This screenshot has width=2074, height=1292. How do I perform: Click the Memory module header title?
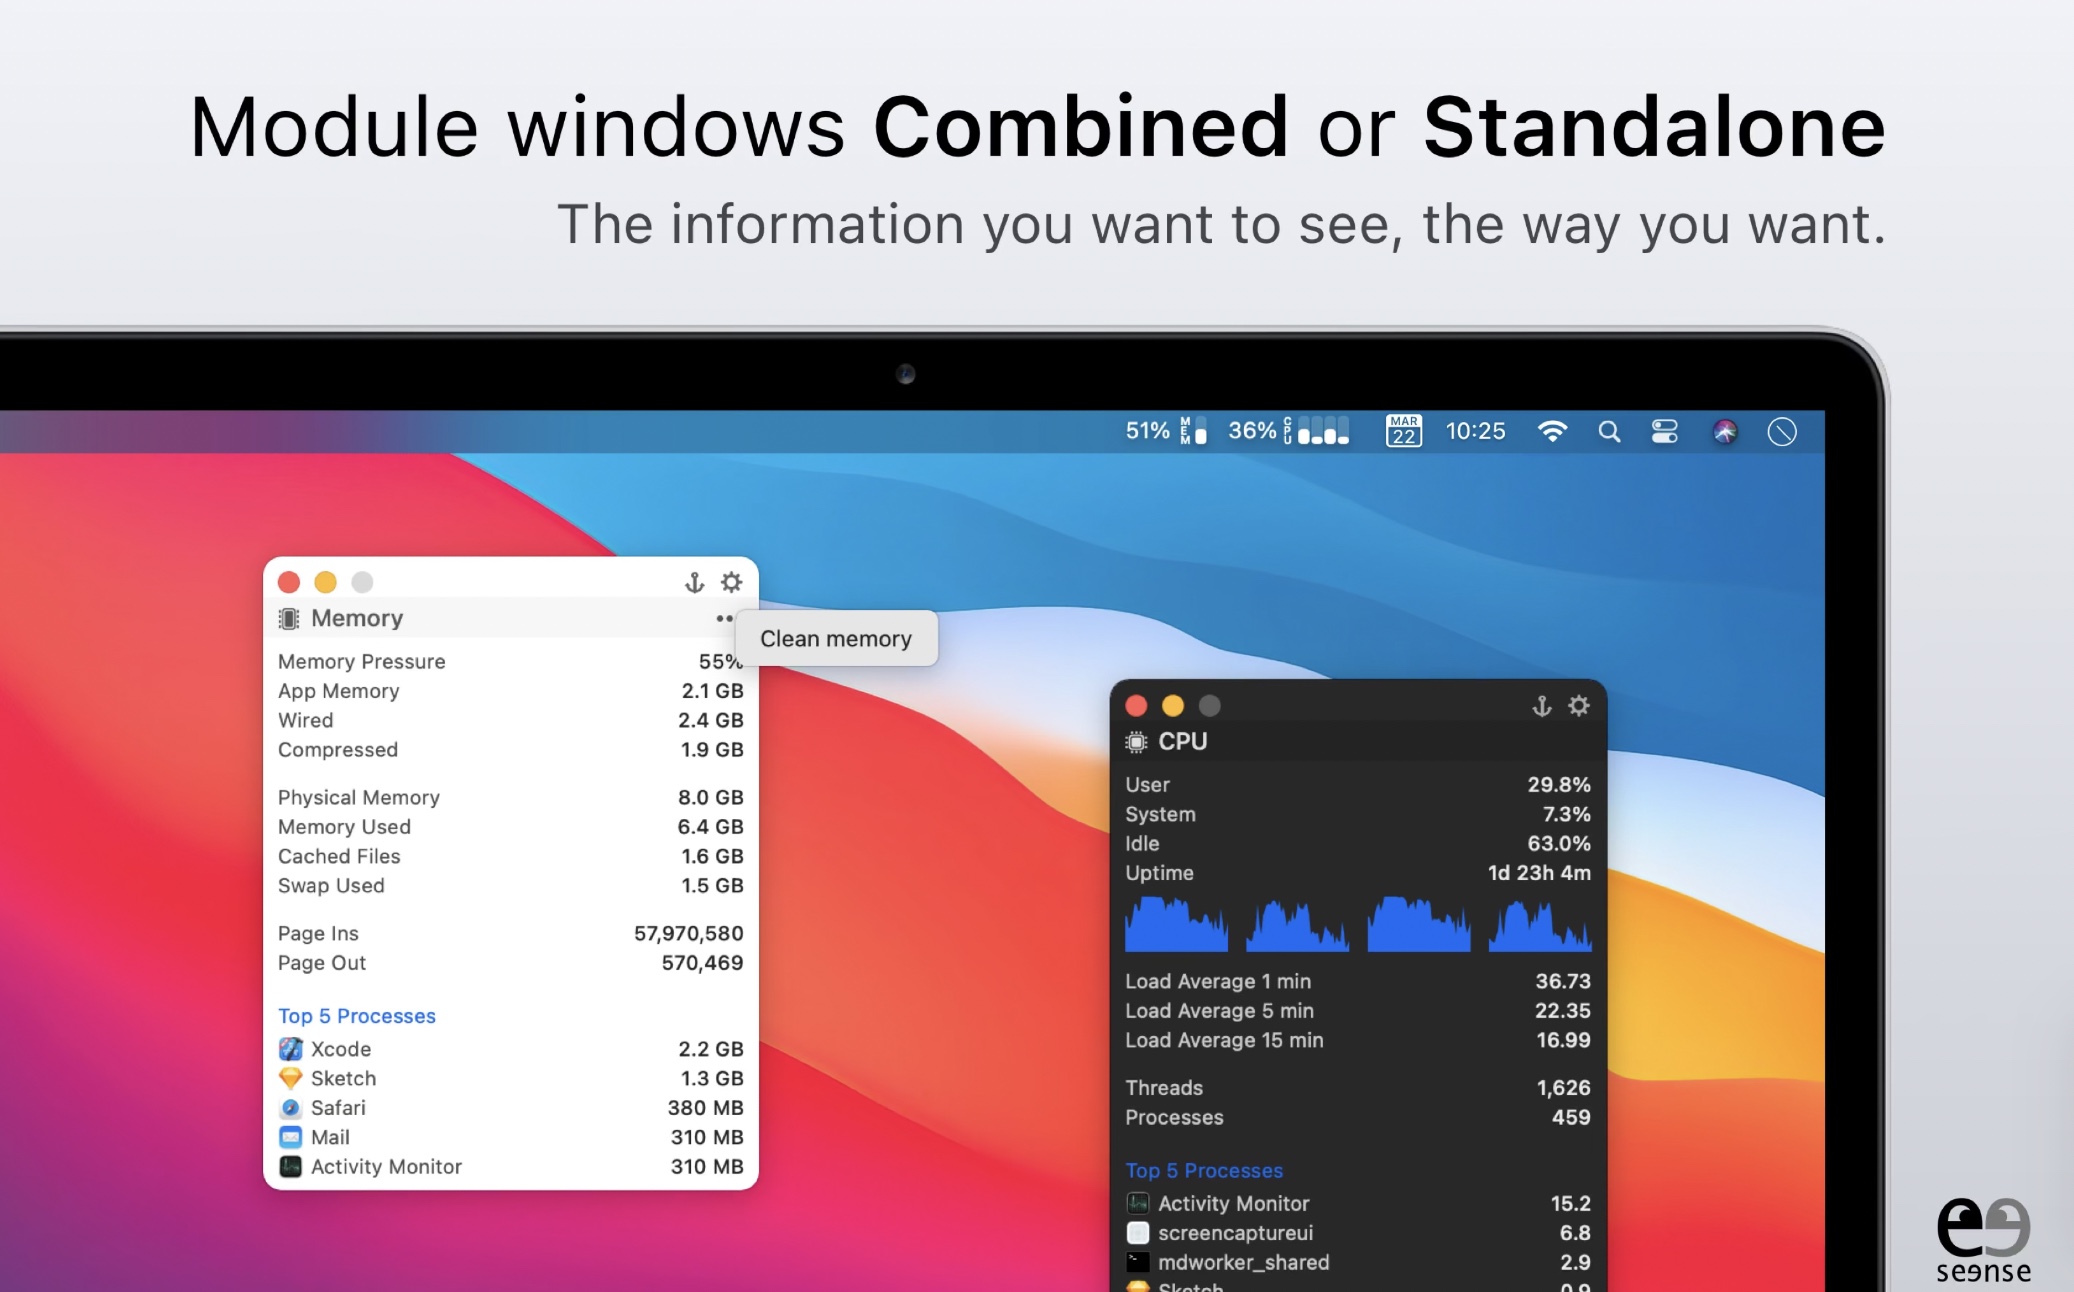click(357, 618)
